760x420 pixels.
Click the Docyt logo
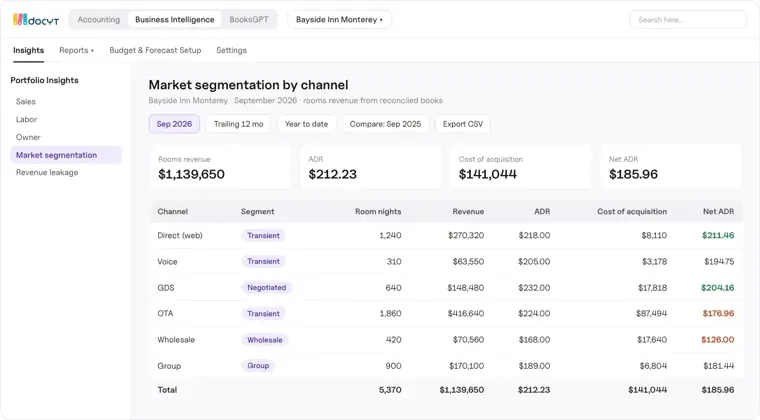coord(36,20)
